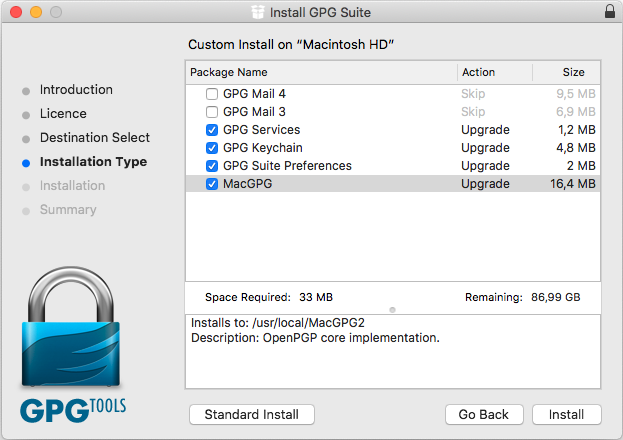The height and width of the screenshot is (440, 623).
Task: Click the Installation step in sidebar
Action: tap(72, 186)
